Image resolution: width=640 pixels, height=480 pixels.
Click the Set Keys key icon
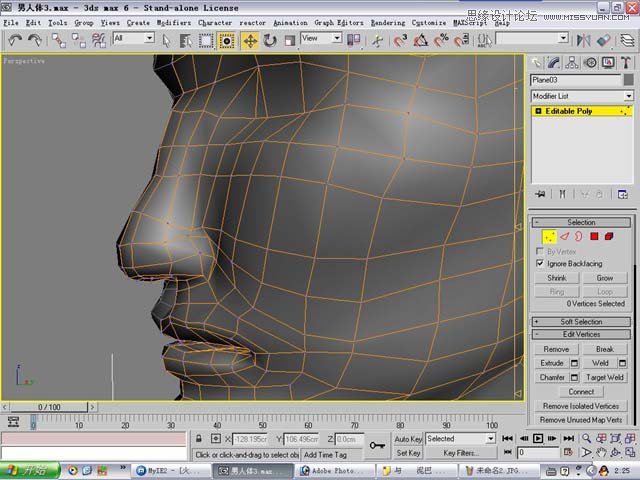pos(377,445)
